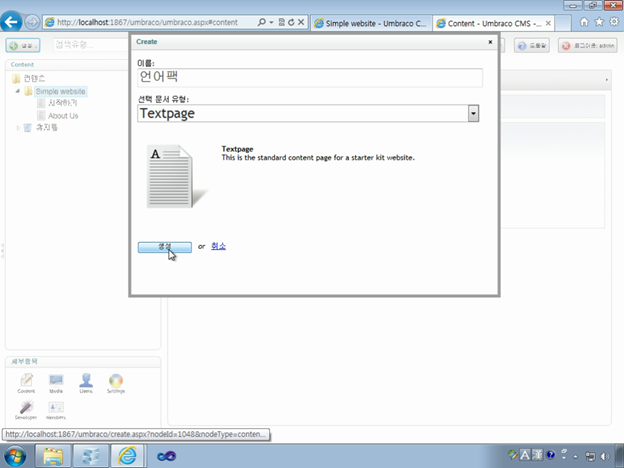Click the search box in Umbraco toolbar
Image resolution: width=624 pixels, height=468 pixels.
coord(90,45)
